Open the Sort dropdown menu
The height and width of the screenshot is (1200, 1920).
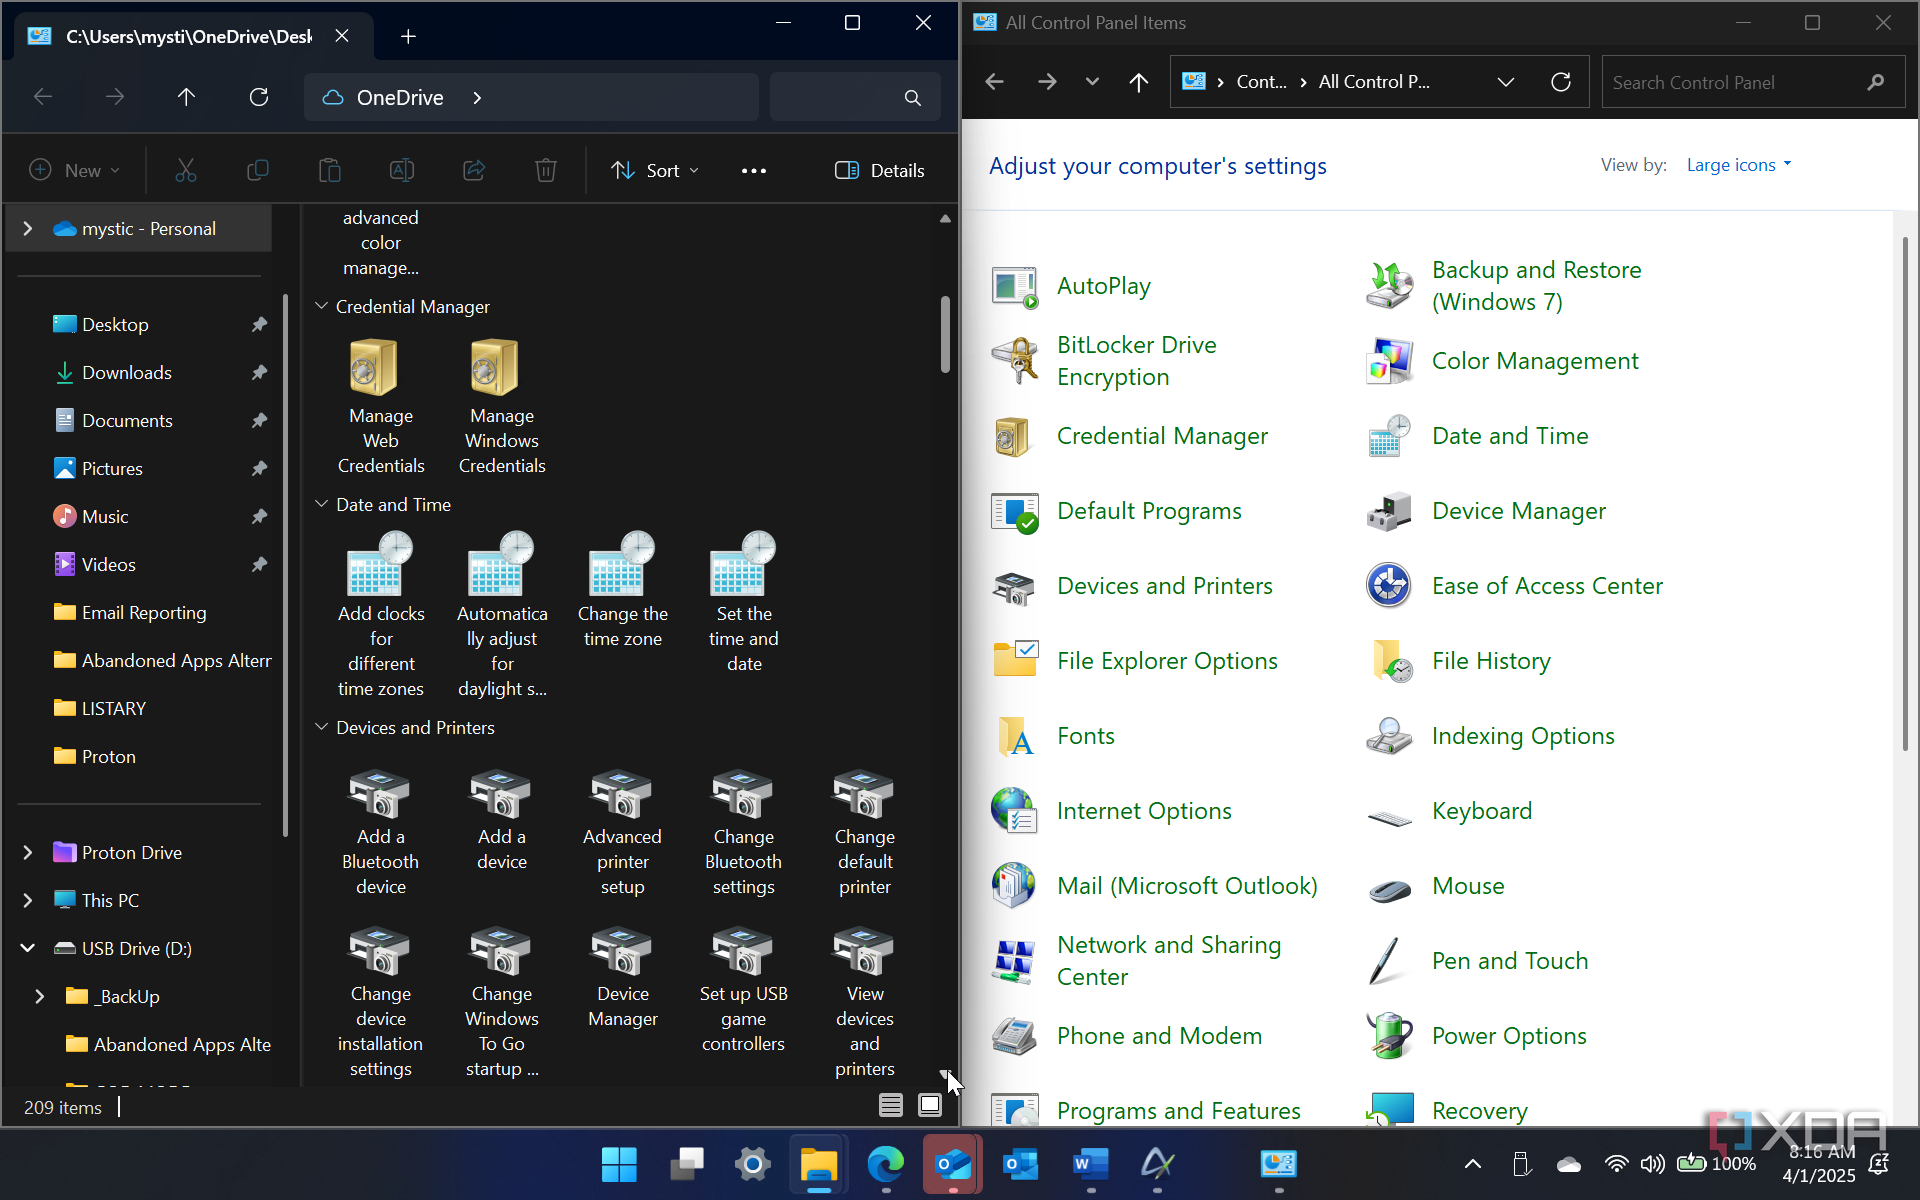pos(655,170)
